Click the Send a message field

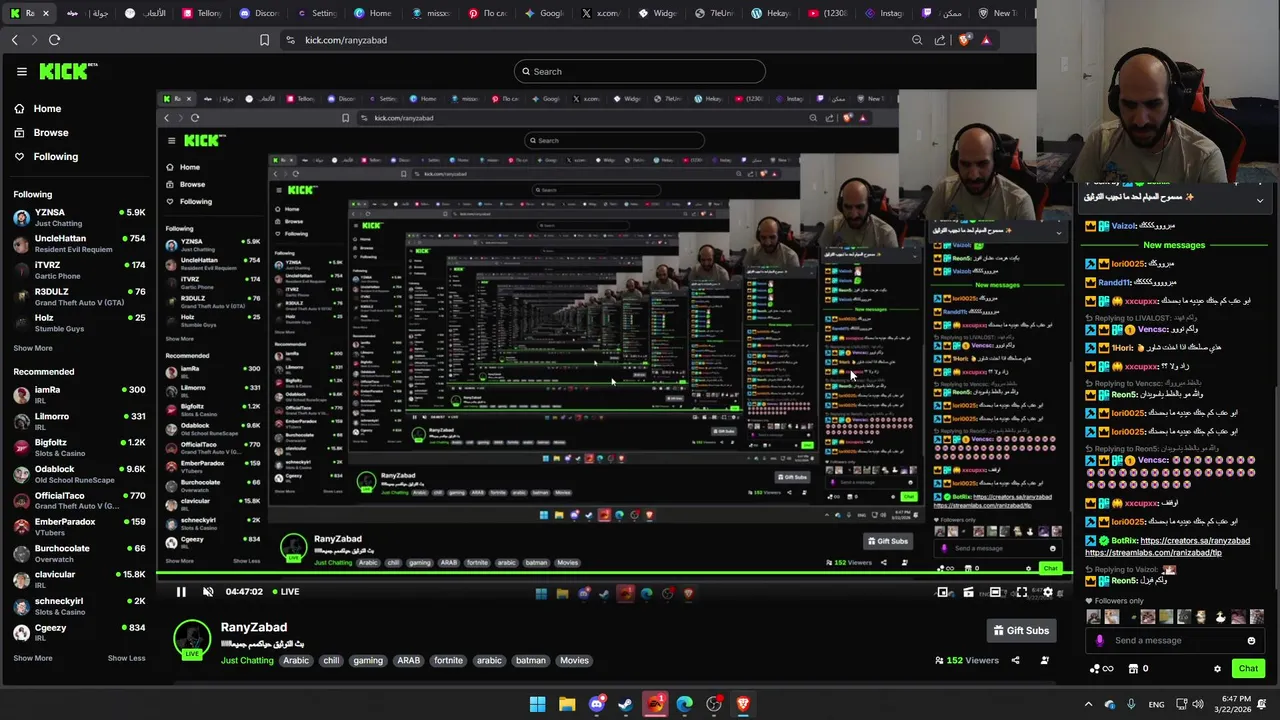point(1175,641)
